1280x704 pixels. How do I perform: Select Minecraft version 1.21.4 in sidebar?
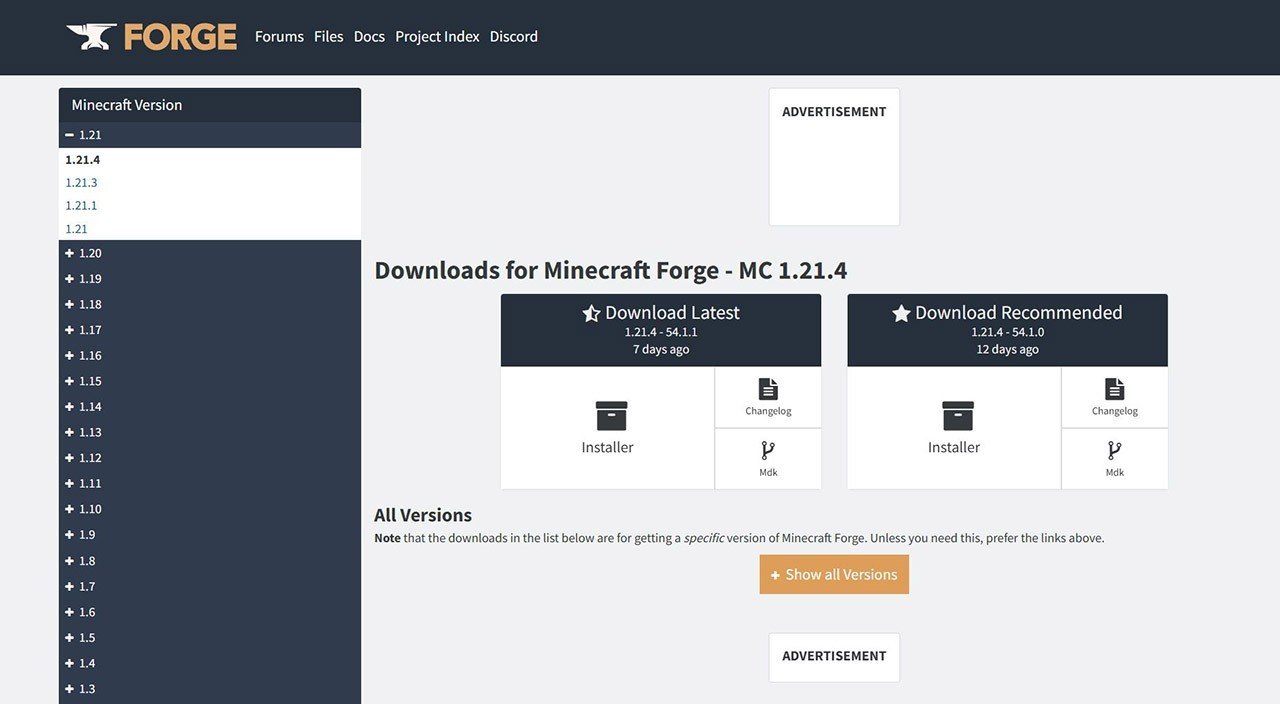point(83,160)
